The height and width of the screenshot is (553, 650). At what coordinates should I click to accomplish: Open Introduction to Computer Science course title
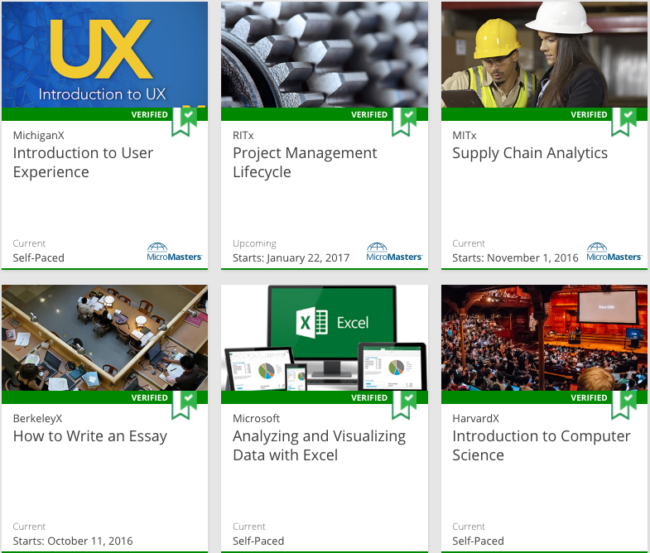[x=541, y=446]
